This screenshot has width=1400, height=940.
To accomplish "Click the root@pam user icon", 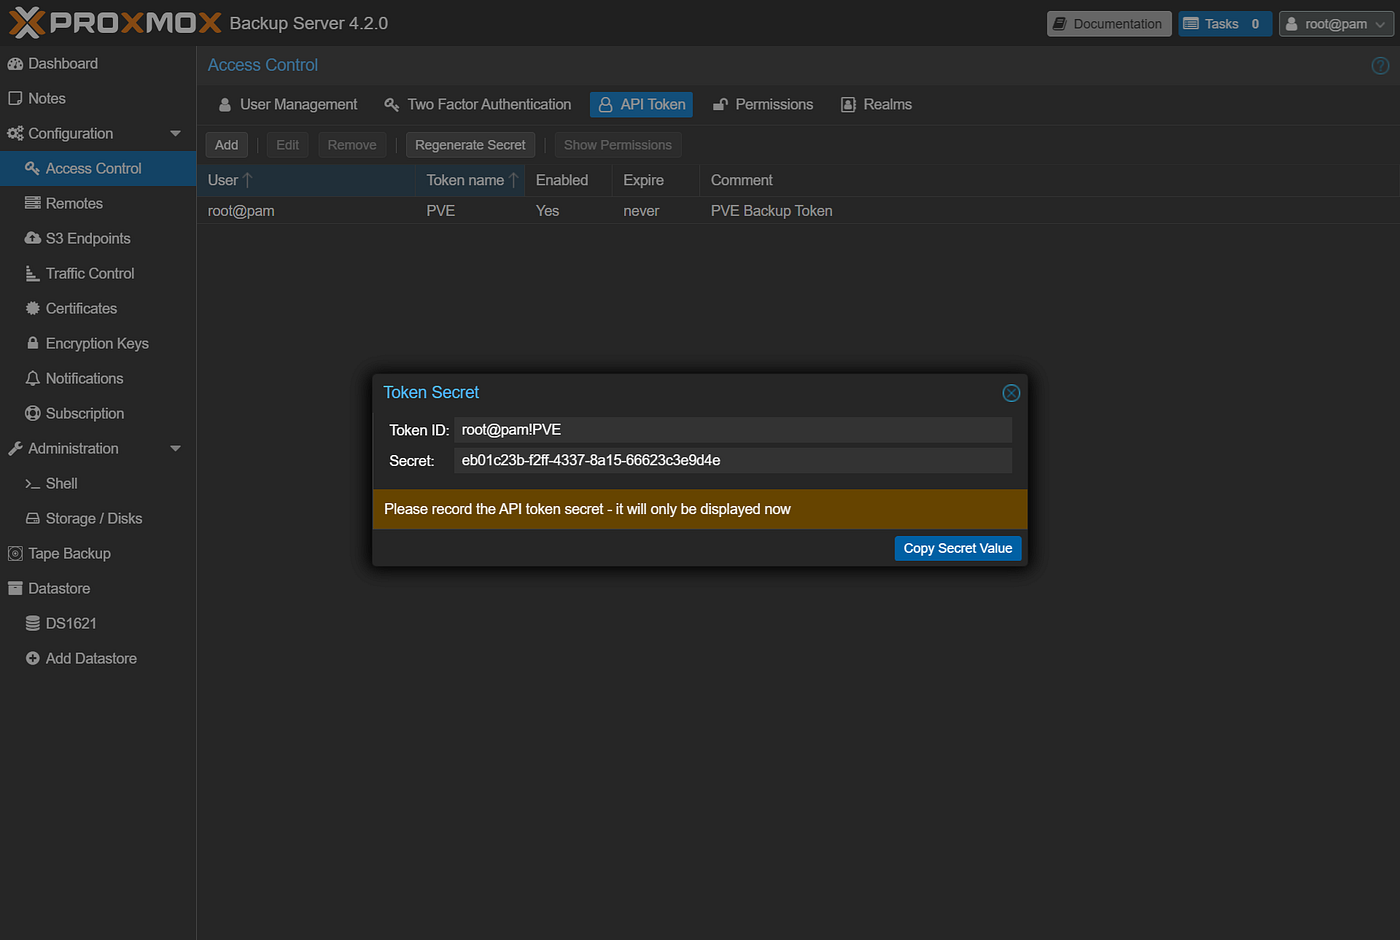I will pos(1292,24).
